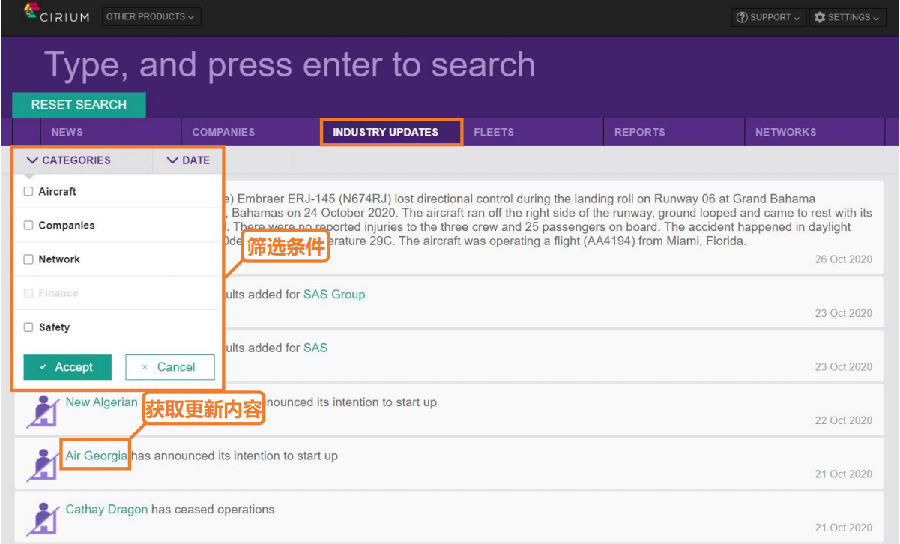Screen dimensions: 900x544
Task: Open the Other Products dropdown
Action: pyautogui.click(x=151, y=17)
